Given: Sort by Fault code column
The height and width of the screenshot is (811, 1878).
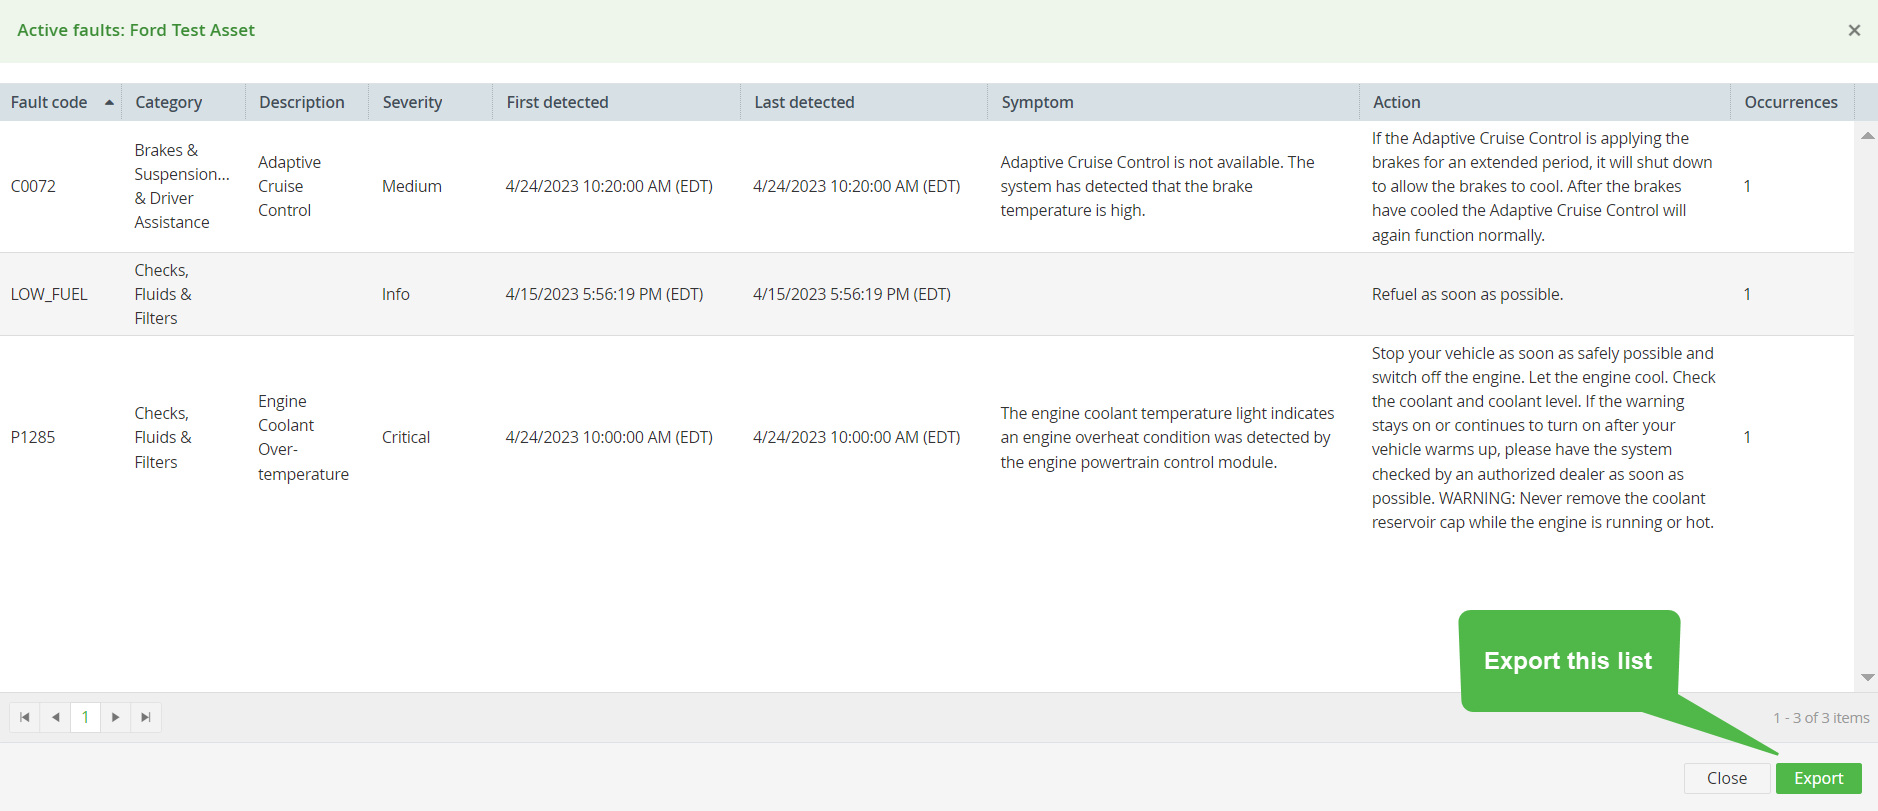Looking at the screenshot, I should point(49,102).
